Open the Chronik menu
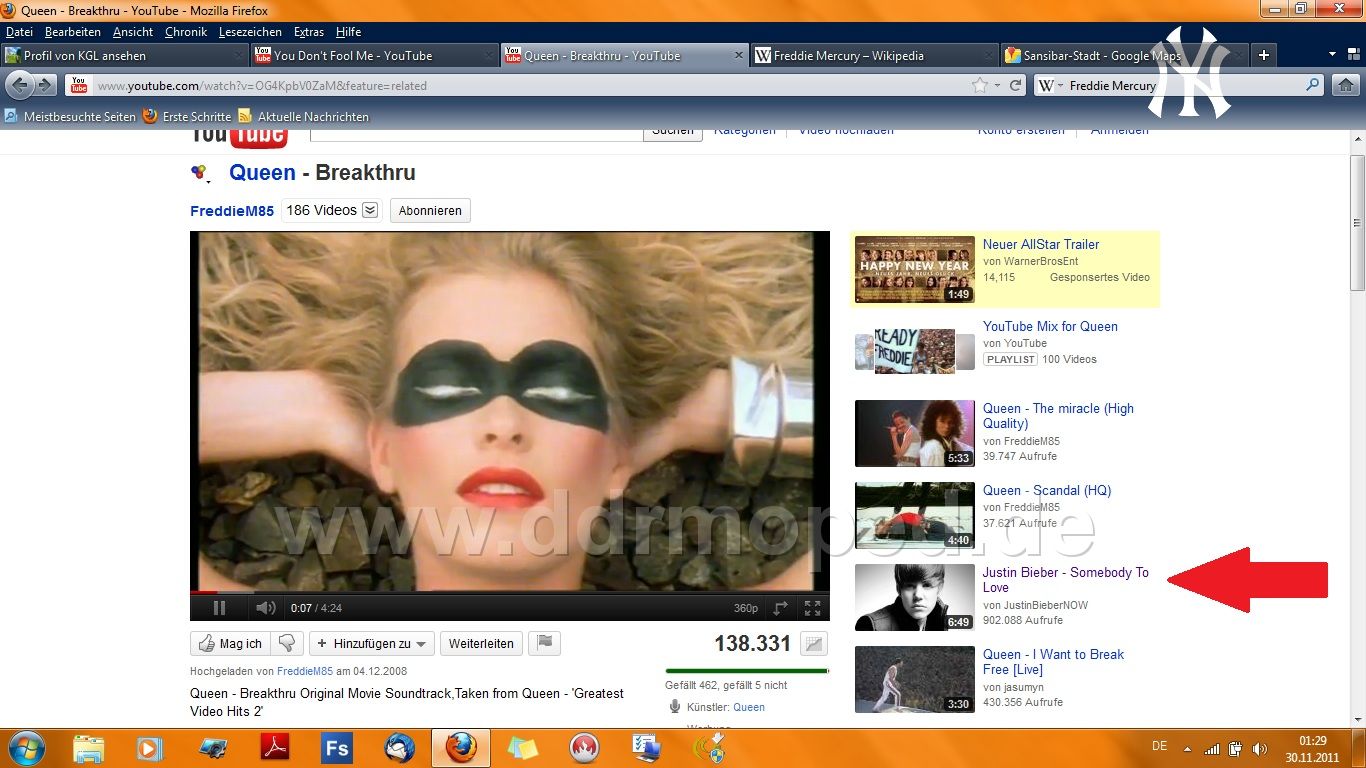 pyautogui.click(x=186, y=32)
